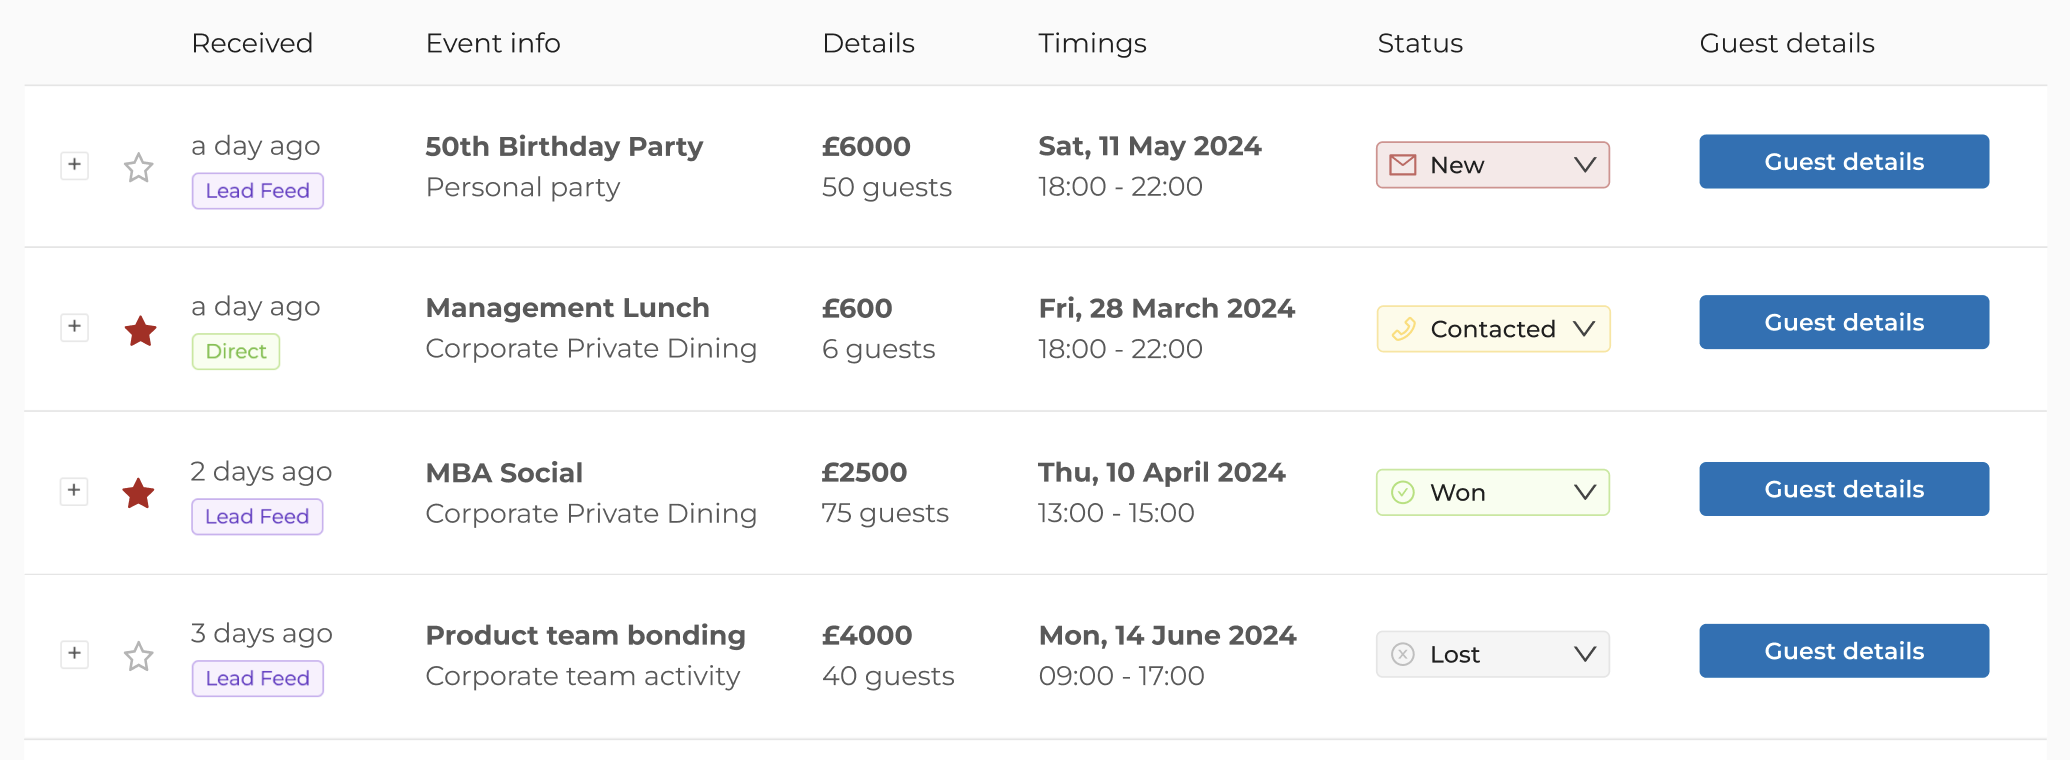Open the Won status dropdown
2070x760 pixels.
pyautogui.click(x=1493, y=492)
